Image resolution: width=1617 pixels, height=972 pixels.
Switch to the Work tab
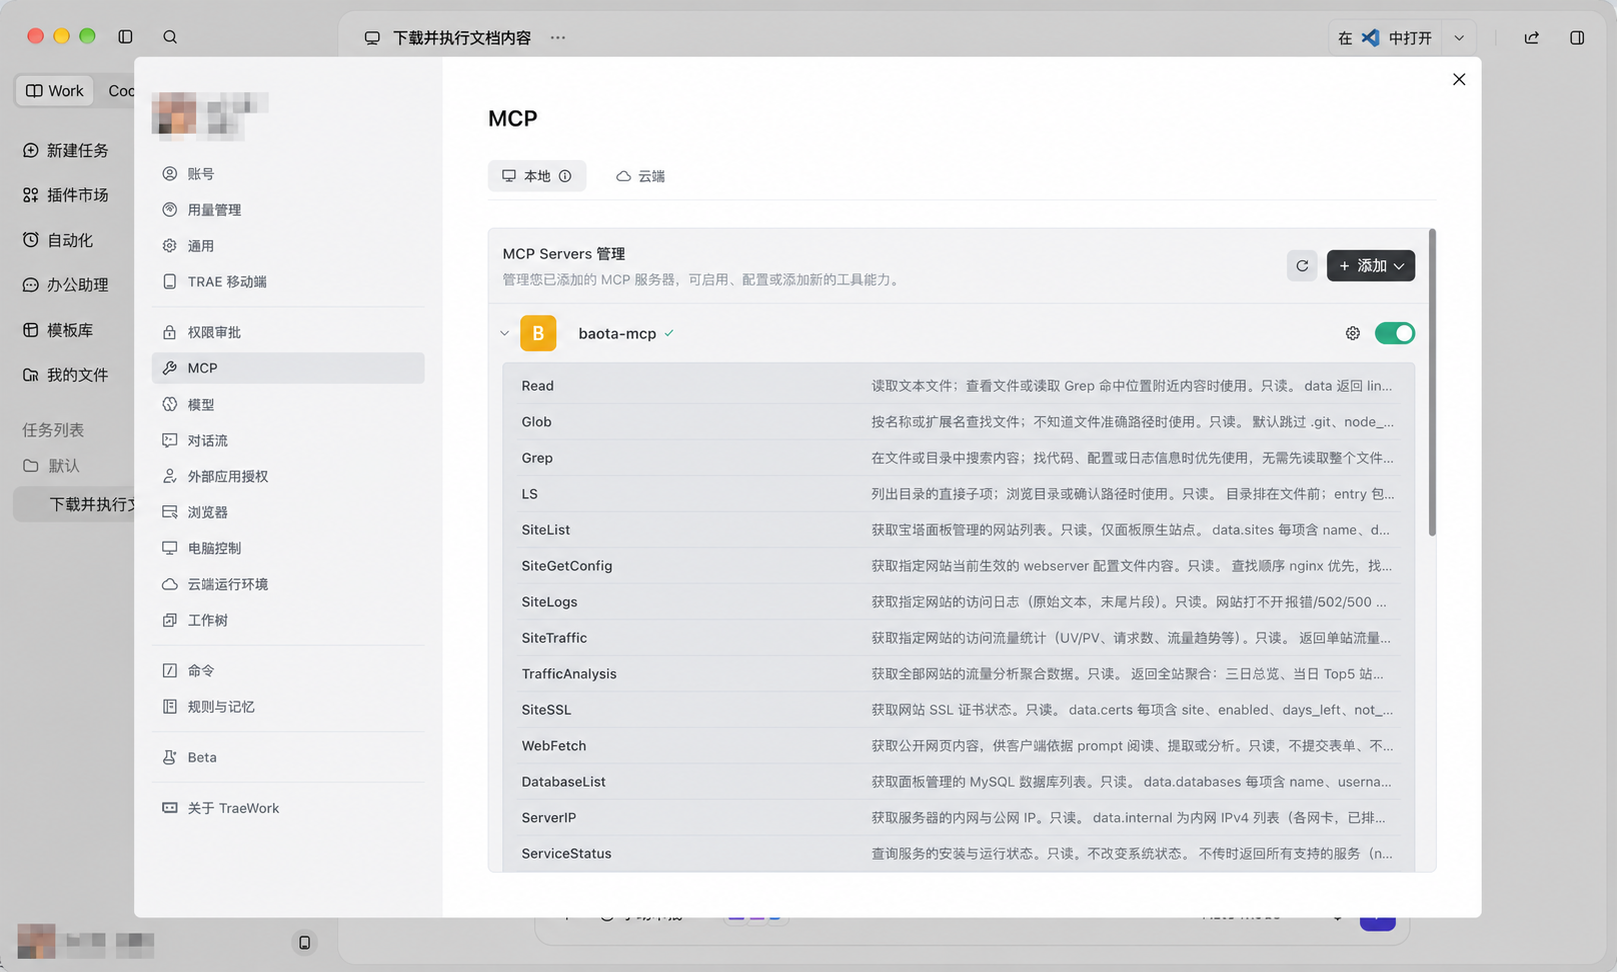pos(55,91)
